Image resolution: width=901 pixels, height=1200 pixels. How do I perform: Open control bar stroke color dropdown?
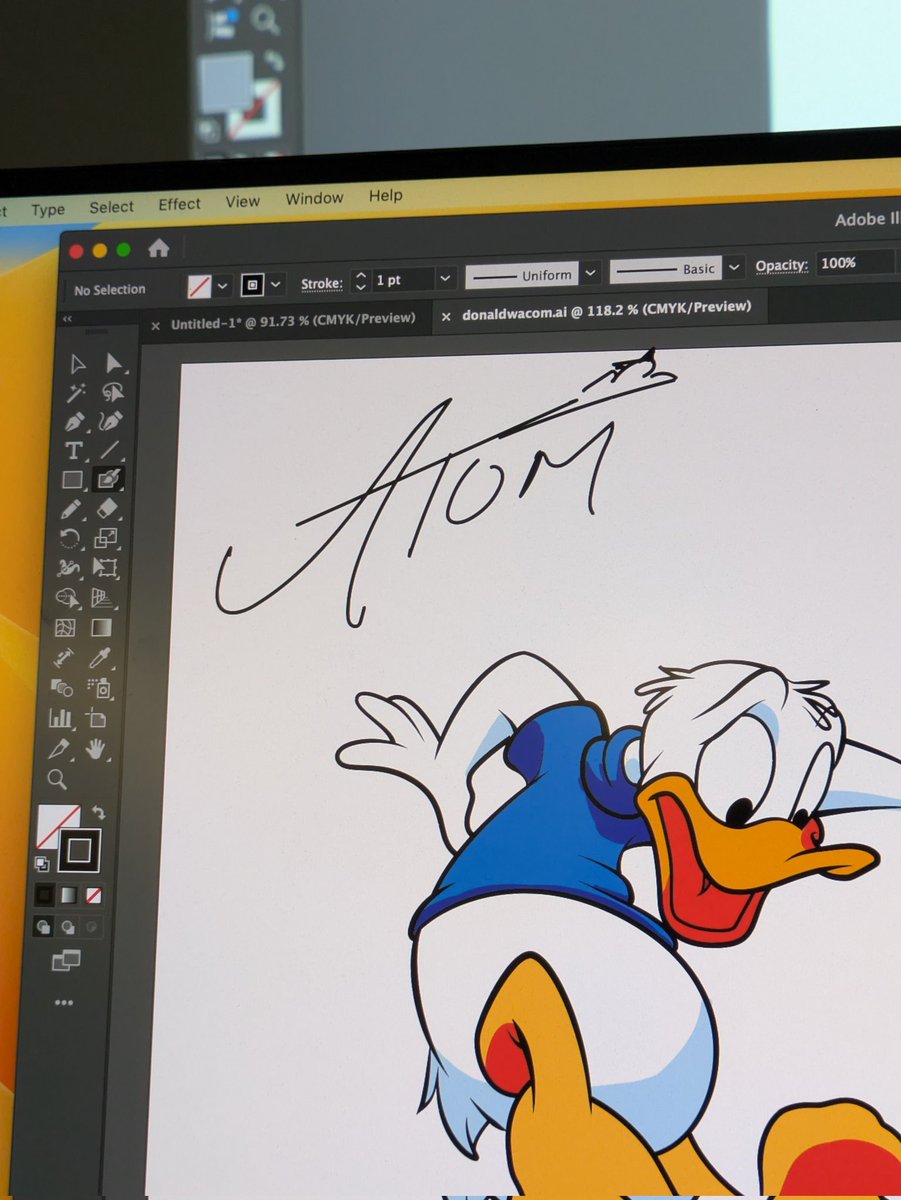[276, 284]
